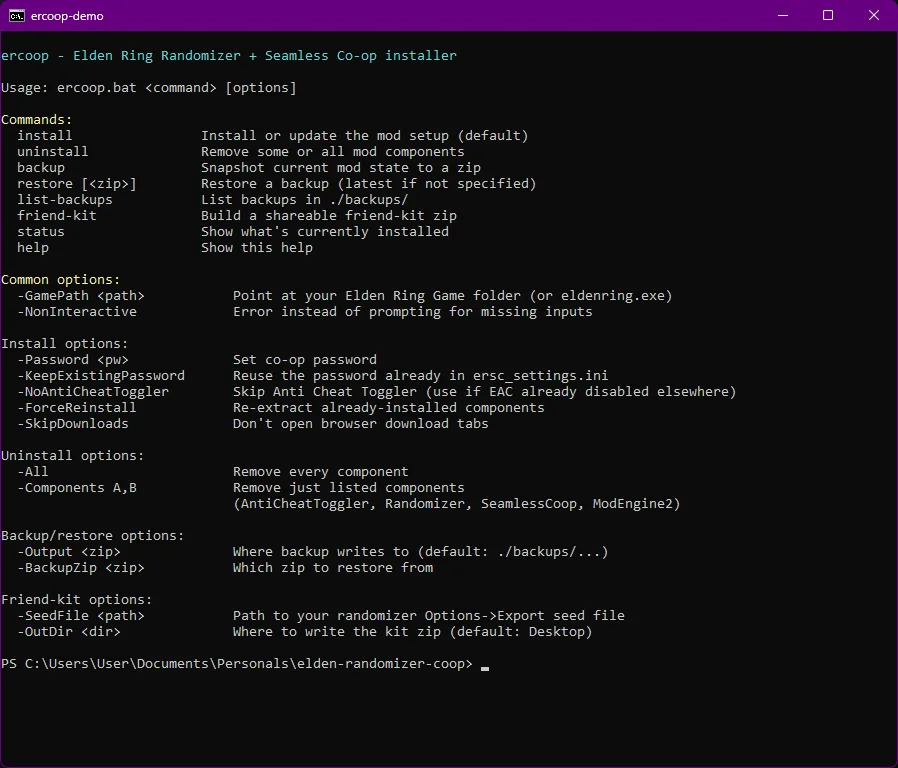Click the console icon in the title bar

(17, 15)
